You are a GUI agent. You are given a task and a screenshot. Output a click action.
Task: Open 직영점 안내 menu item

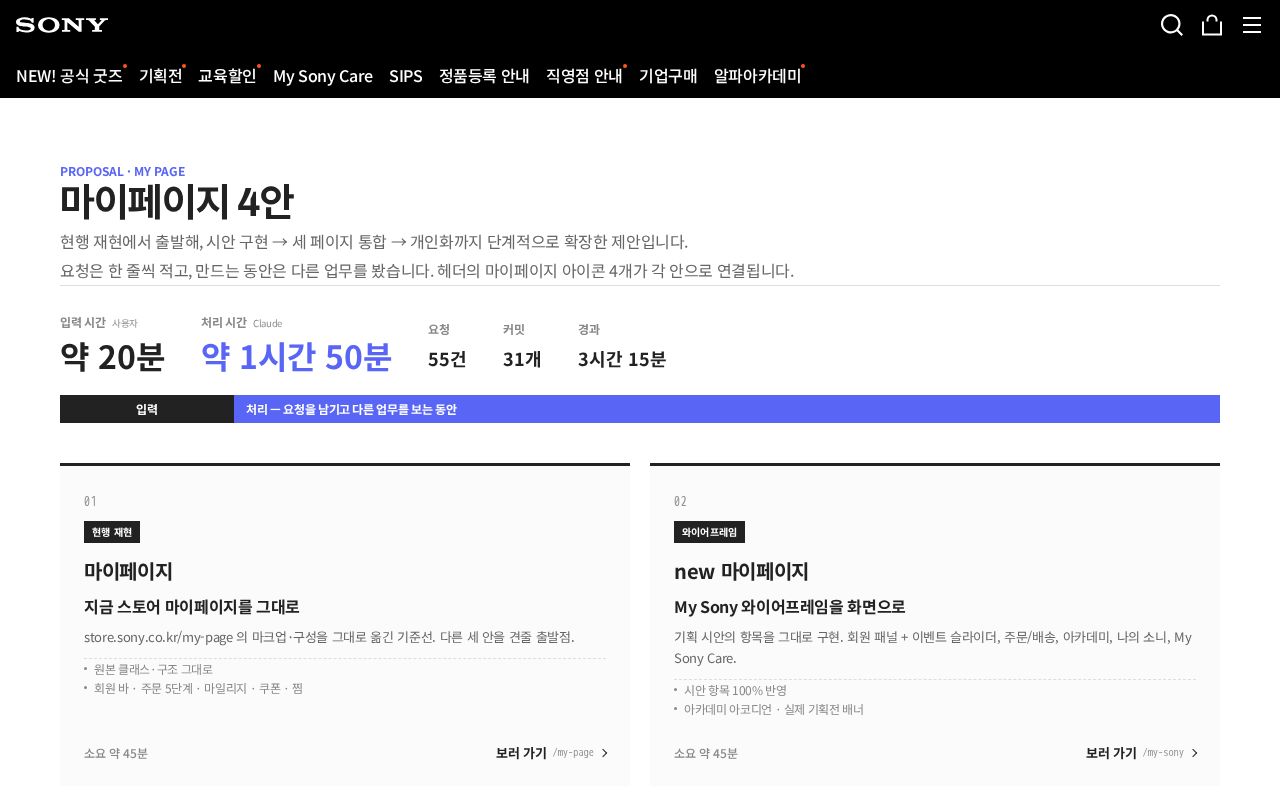584,75
